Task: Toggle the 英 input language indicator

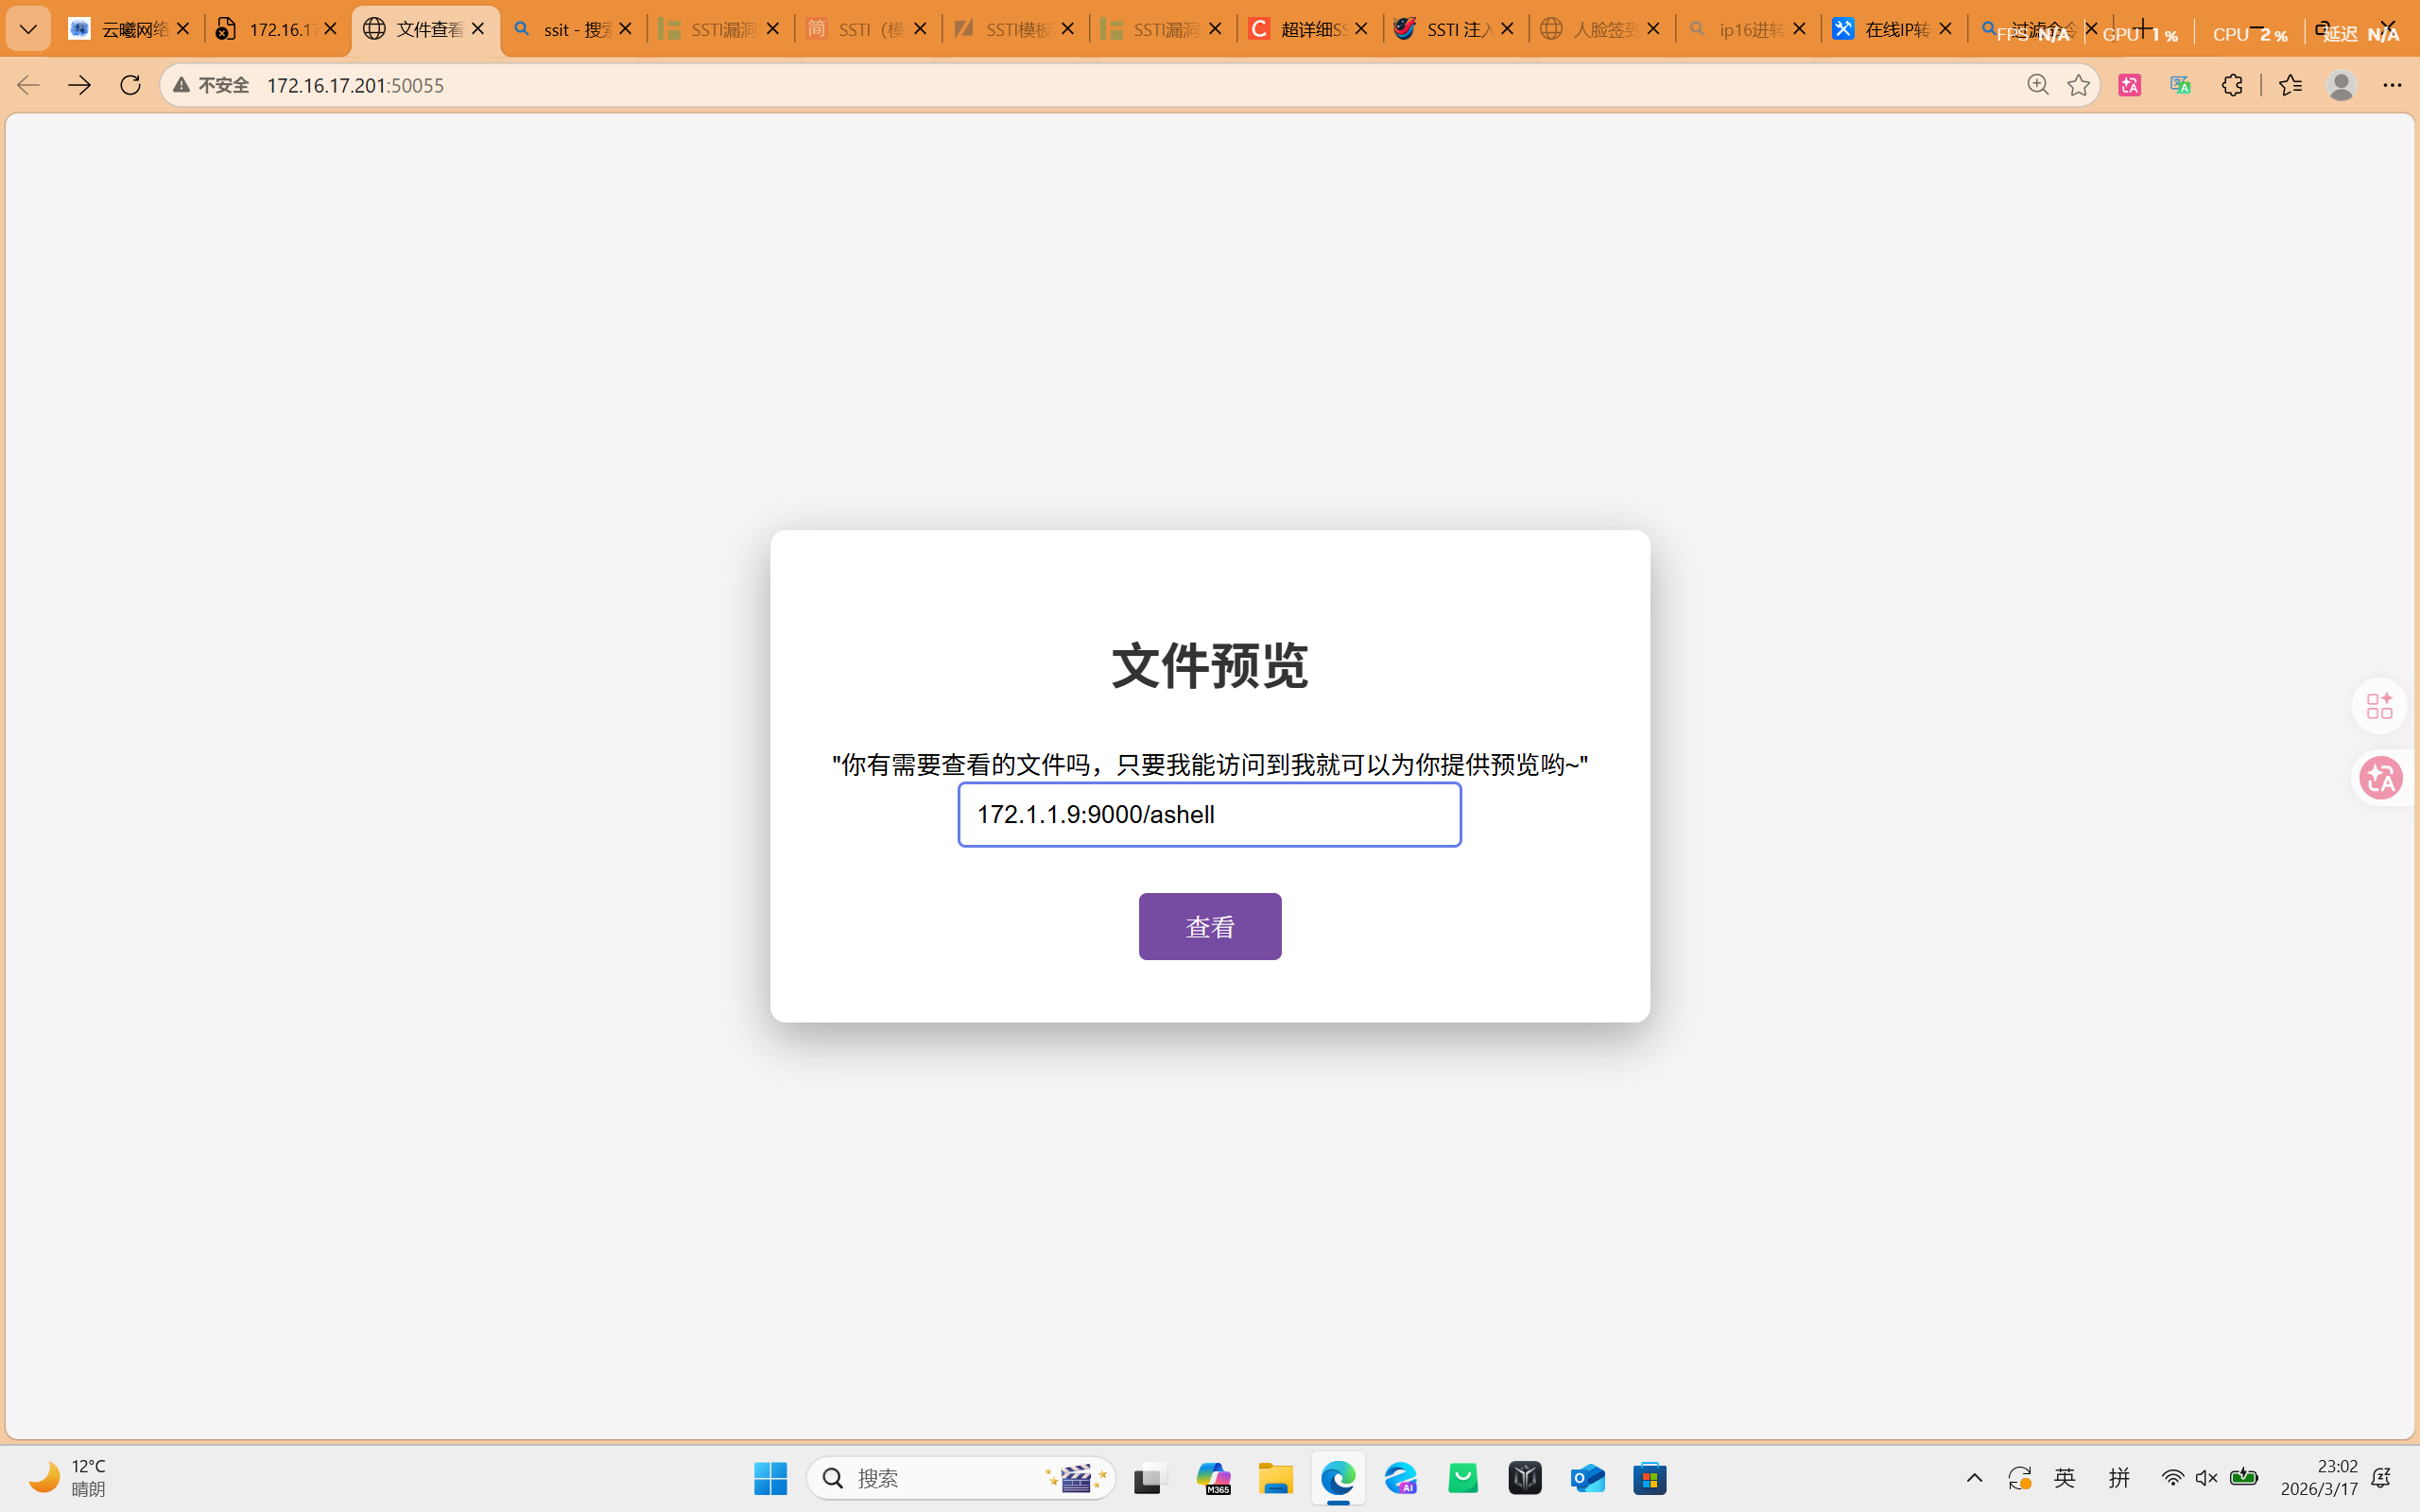Action: tap(2064, 1478)
